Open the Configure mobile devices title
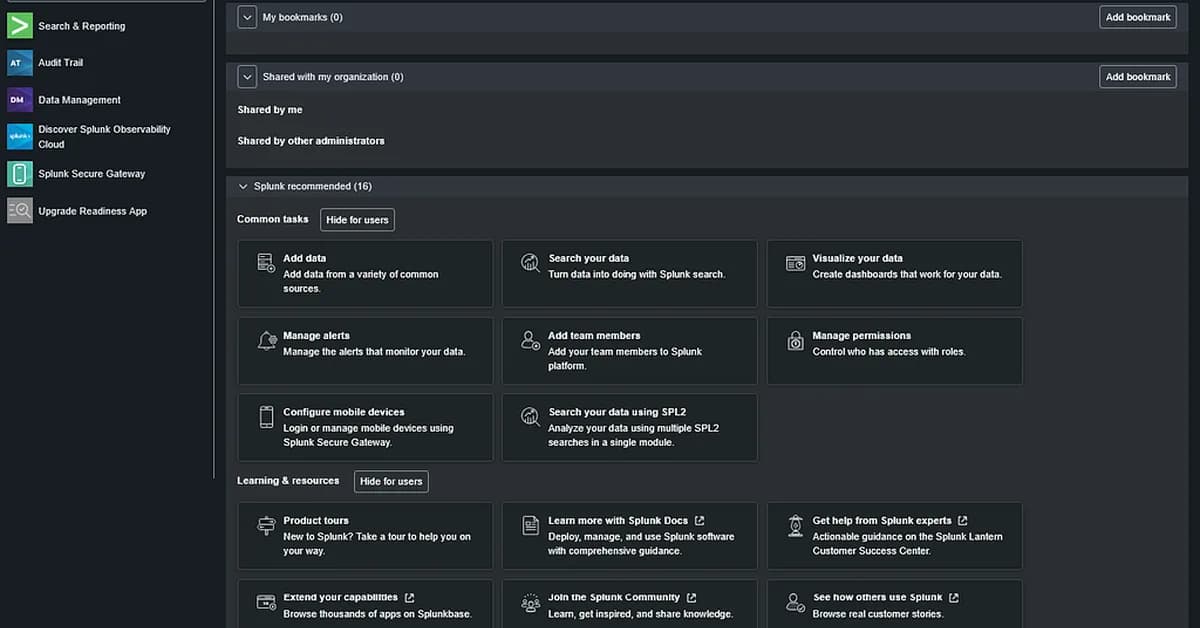1200x628 pixels. 344,412
